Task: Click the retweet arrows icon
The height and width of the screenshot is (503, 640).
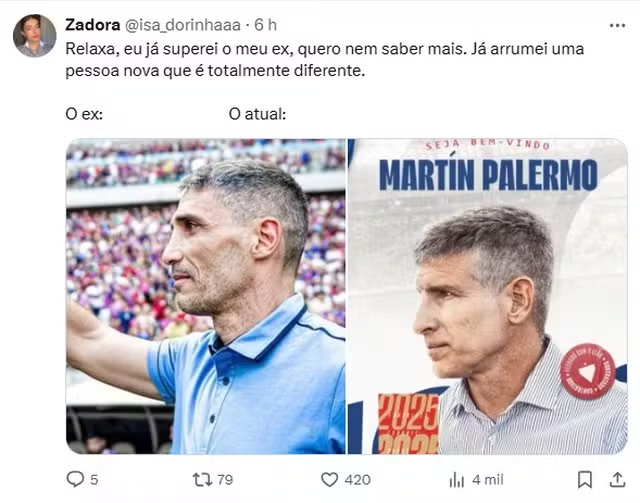Action: pyautogui.click(x=202, y=480)
